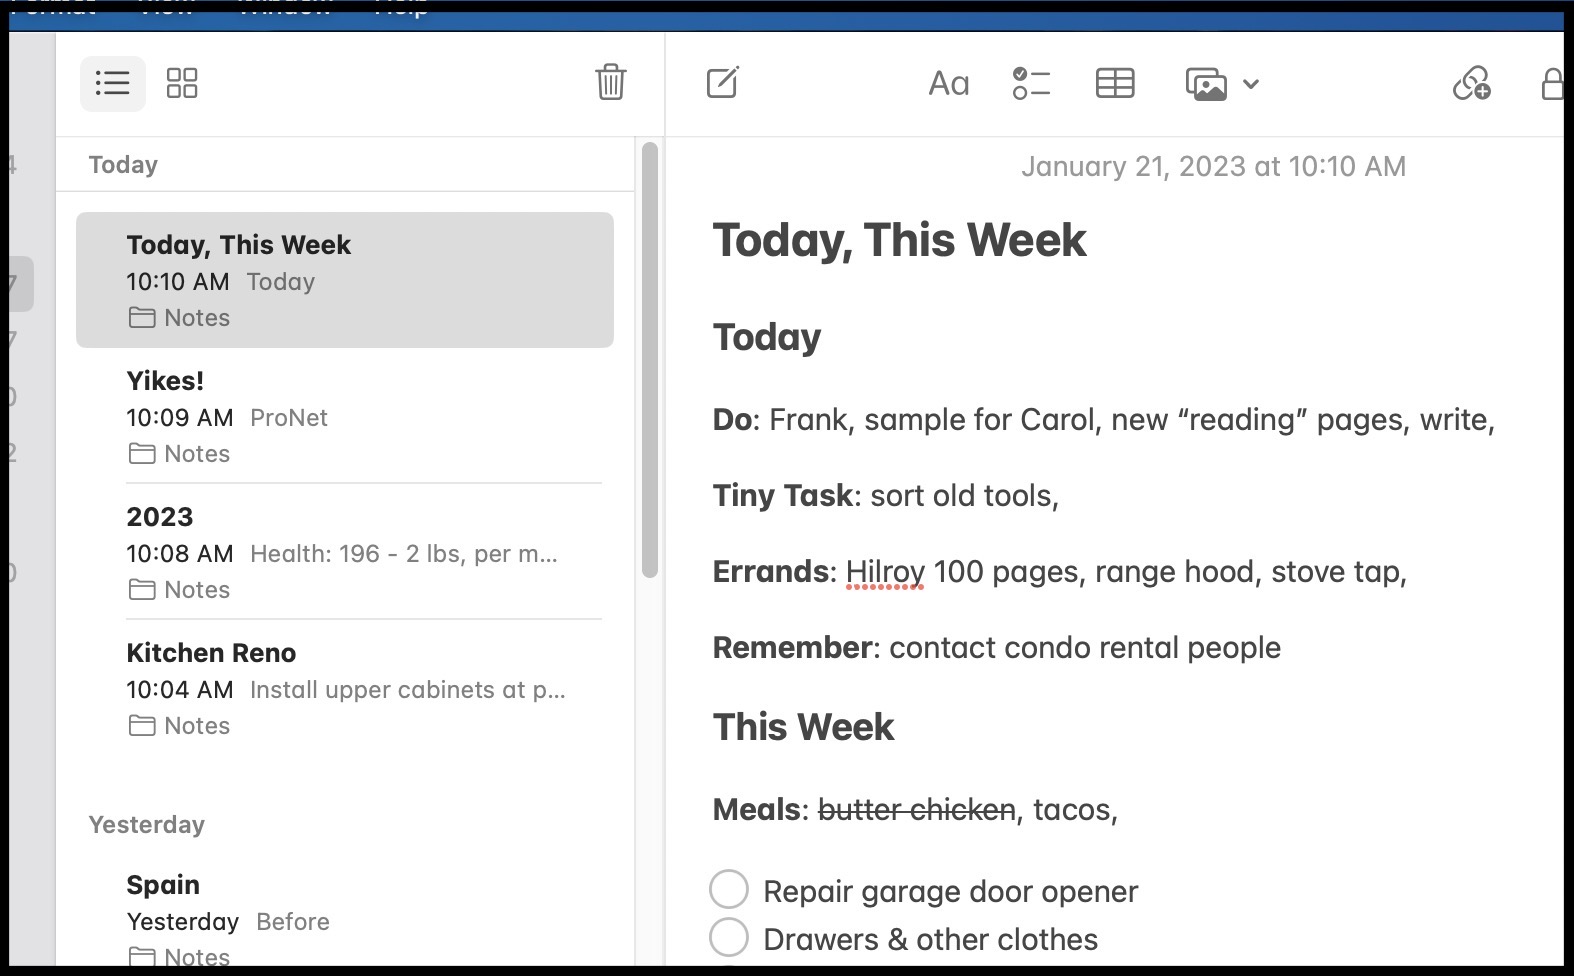The height and width of the screenshot is (976, 1574).
Task: Open the Kitchen Reno note
Action: point(344,688)
